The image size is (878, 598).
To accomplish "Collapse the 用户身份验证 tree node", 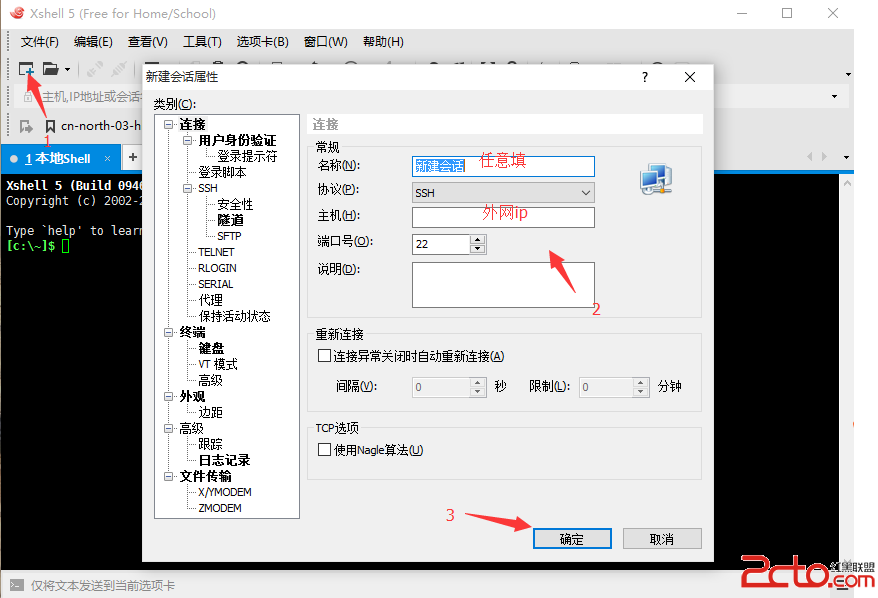I will click(x=188, y=140).
